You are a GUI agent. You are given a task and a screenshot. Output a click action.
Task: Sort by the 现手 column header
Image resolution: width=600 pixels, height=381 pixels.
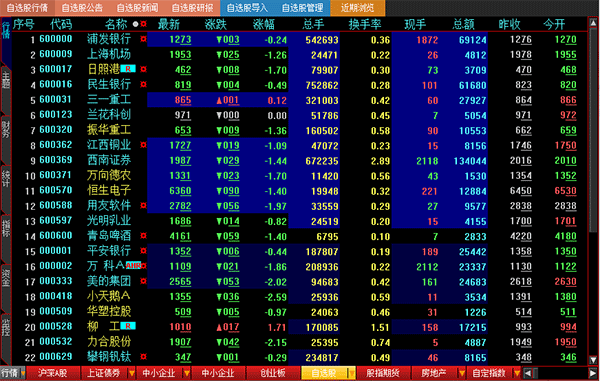click(415, 24)
